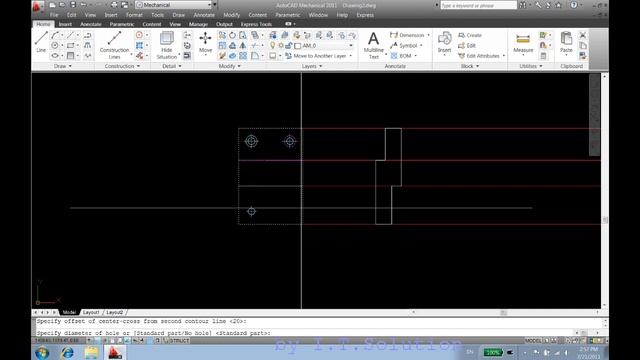Switch to the Output ribbon tab
Viewport: 640px width, 360px height.
(224, 24)
